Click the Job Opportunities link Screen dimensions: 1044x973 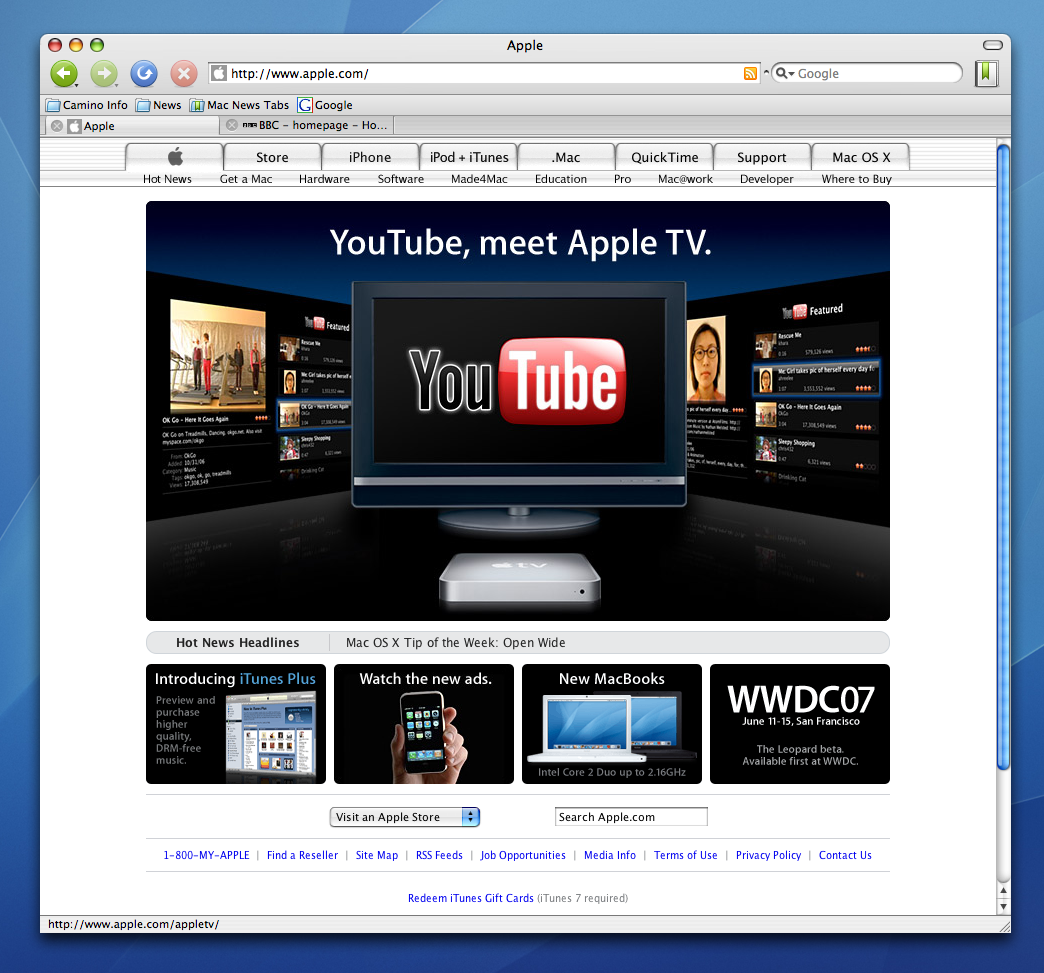click(523, 855)
